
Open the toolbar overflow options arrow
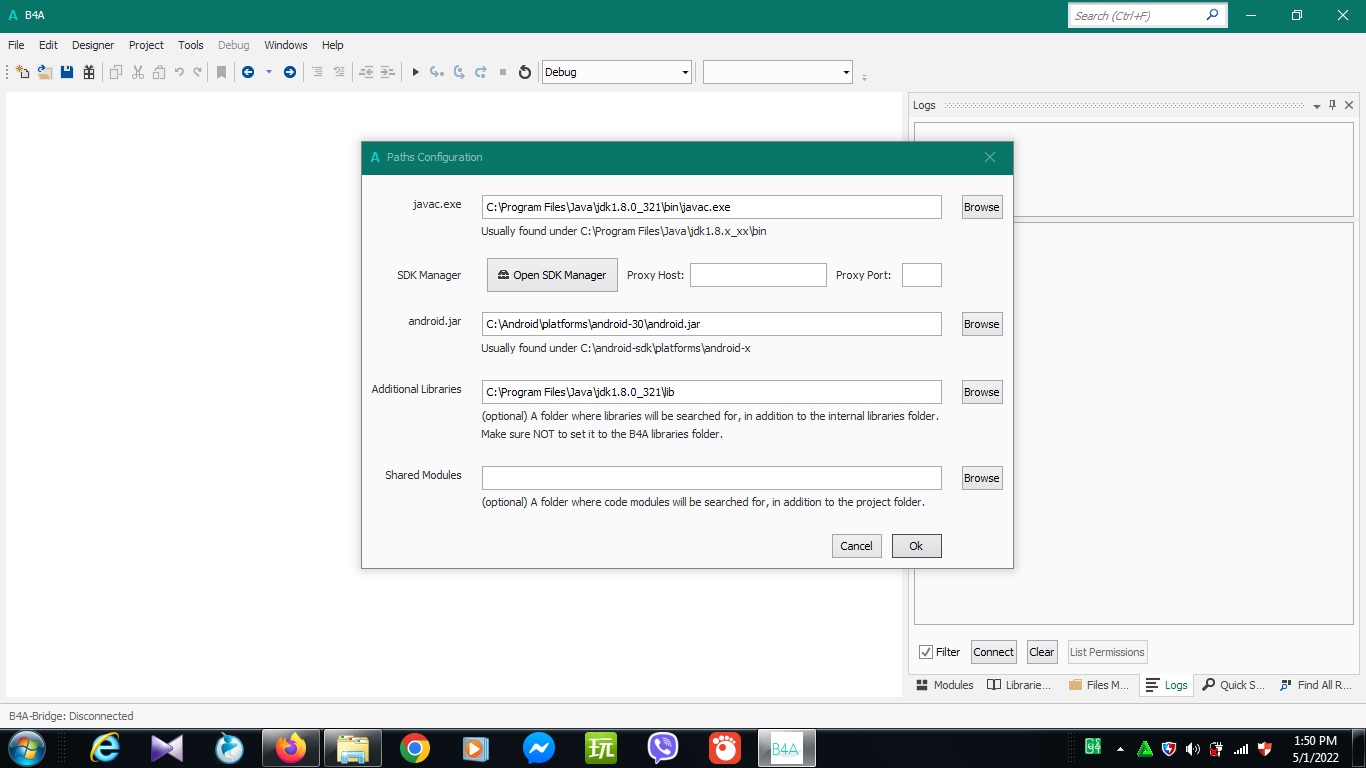click(864, 76)
